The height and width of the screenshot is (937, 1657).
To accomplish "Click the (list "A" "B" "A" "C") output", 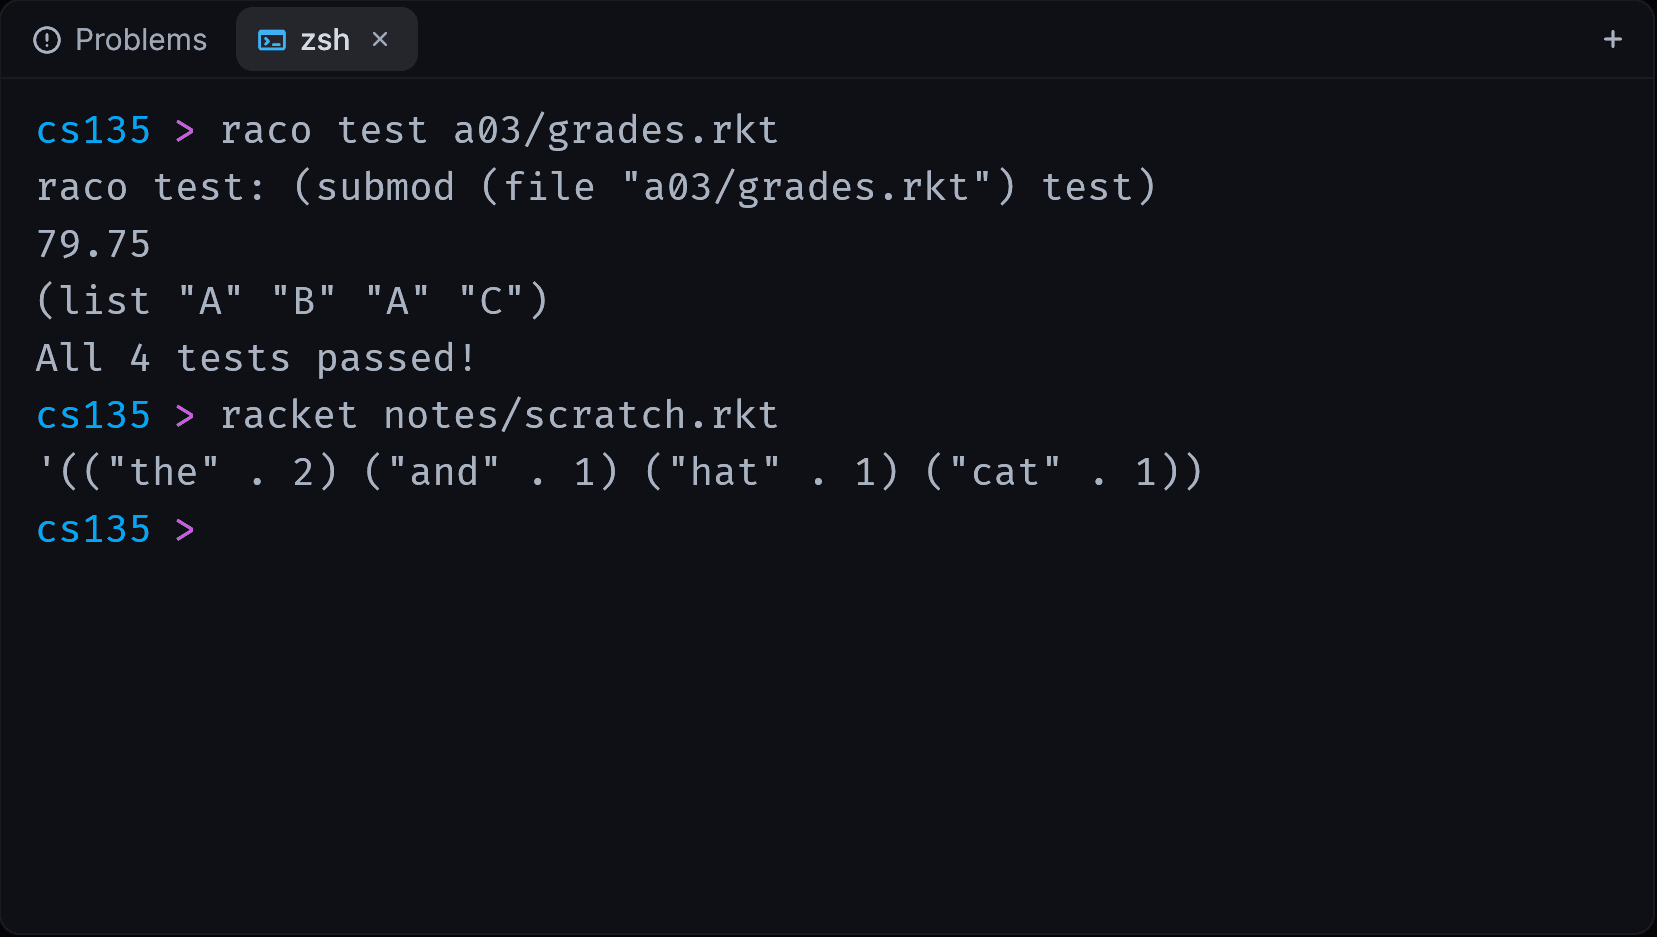I will pyautogui.click(x=293, y=301).
